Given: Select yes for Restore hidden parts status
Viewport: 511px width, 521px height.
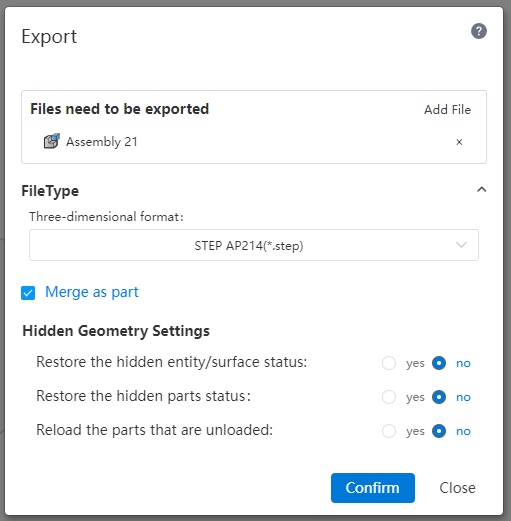Looking at the screenshot, I should pos(389,397).
